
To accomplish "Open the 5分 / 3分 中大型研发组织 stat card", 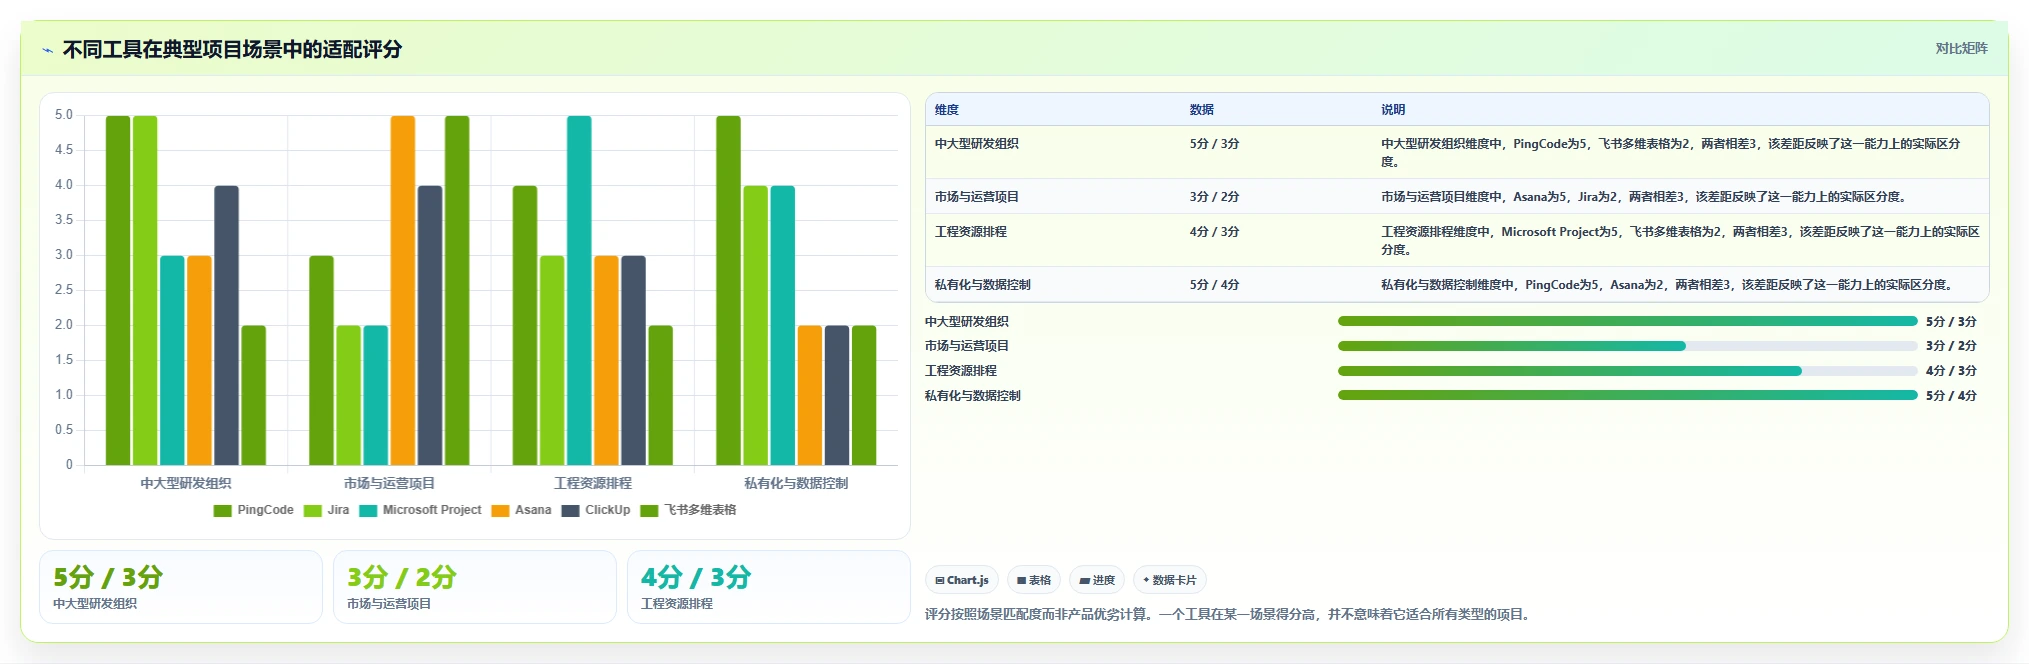I will tap(181, 587).
